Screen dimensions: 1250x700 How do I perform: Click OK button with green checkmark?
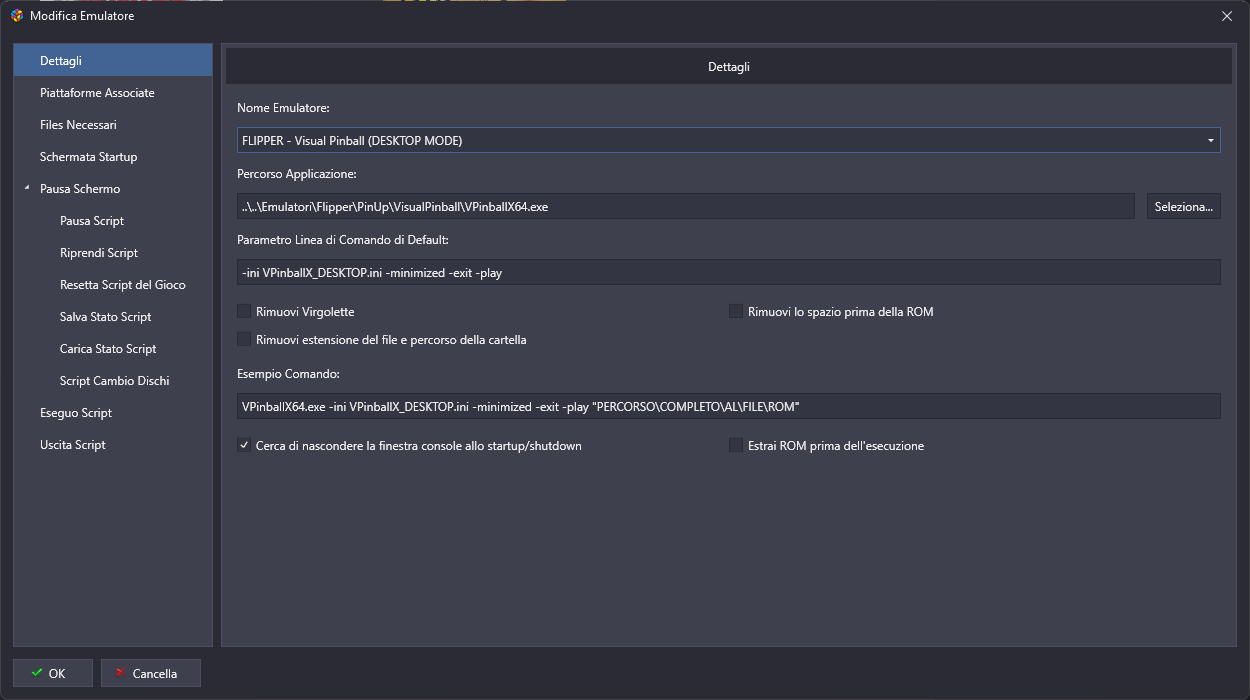pyautogui.click(x=53, y=673)
